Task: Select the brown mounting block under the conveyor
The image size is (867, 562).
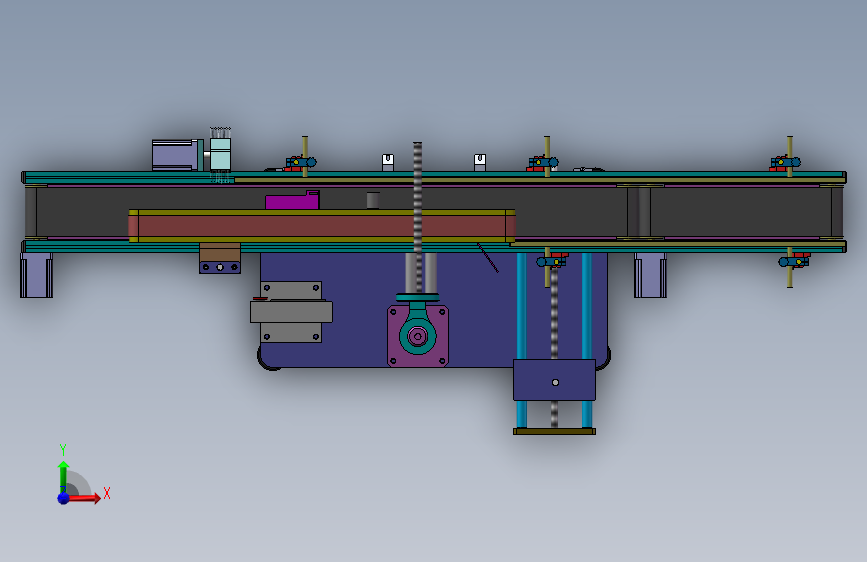Action: point(220,252)
